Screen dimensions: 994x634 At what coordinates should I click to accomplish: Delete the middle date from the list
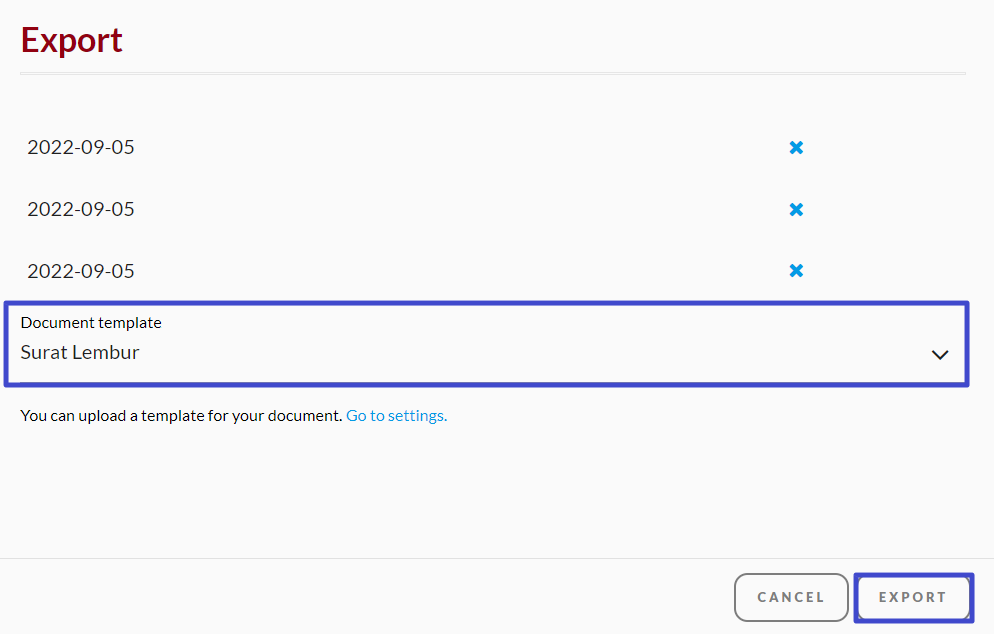pos(796,210)
